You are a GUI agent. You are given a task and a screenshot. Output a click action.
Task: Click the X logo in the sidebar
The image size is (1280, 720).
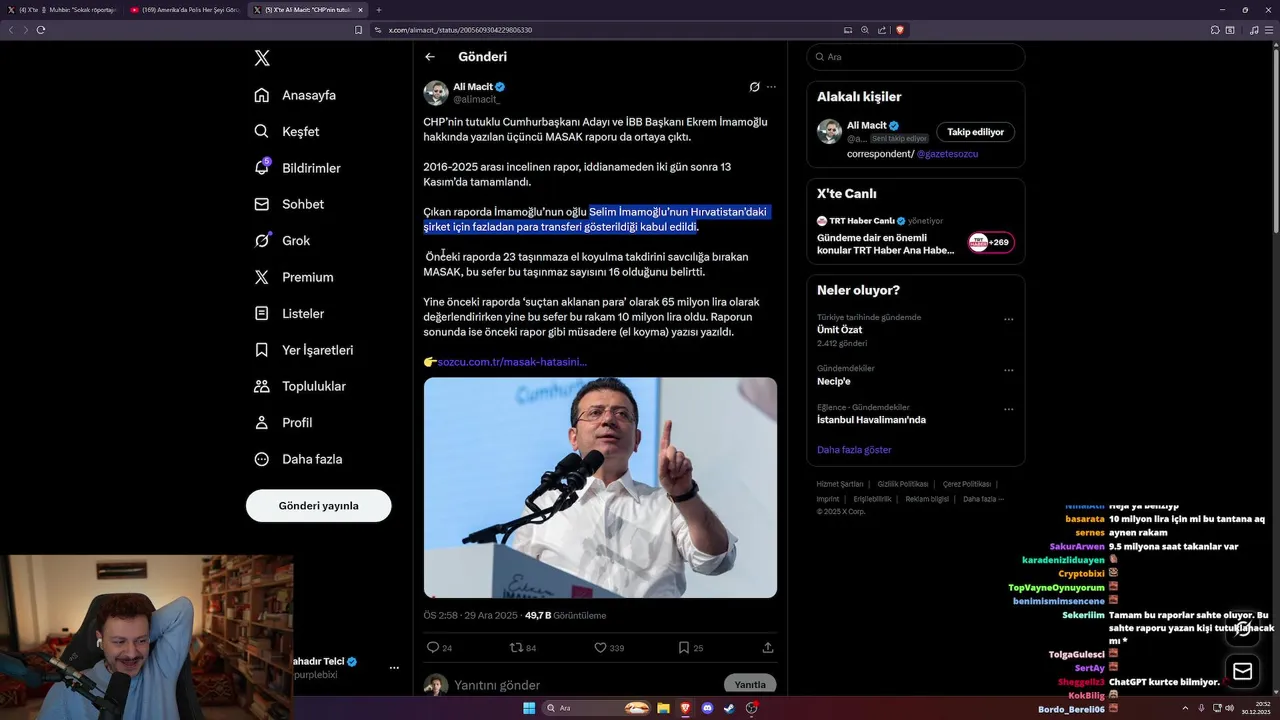[x=262, y=58]
